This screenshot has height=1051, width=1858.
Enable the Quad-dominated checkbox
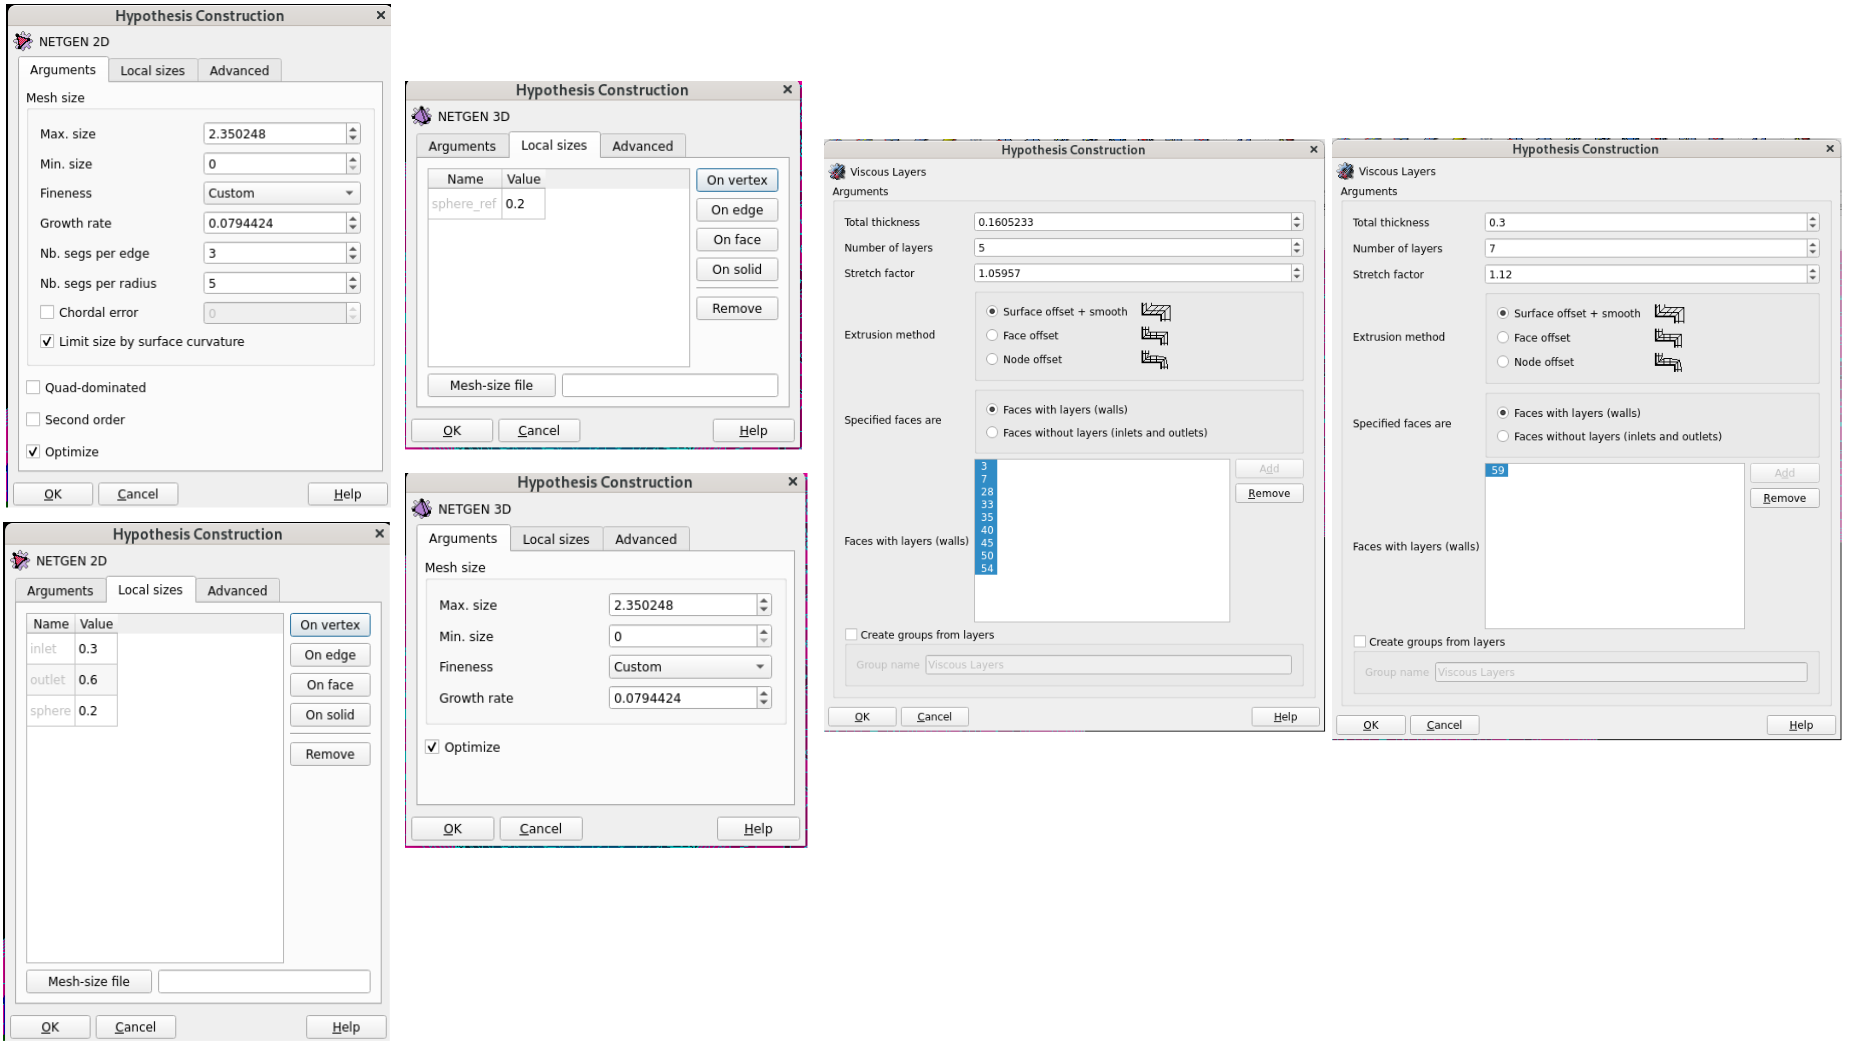34,388
